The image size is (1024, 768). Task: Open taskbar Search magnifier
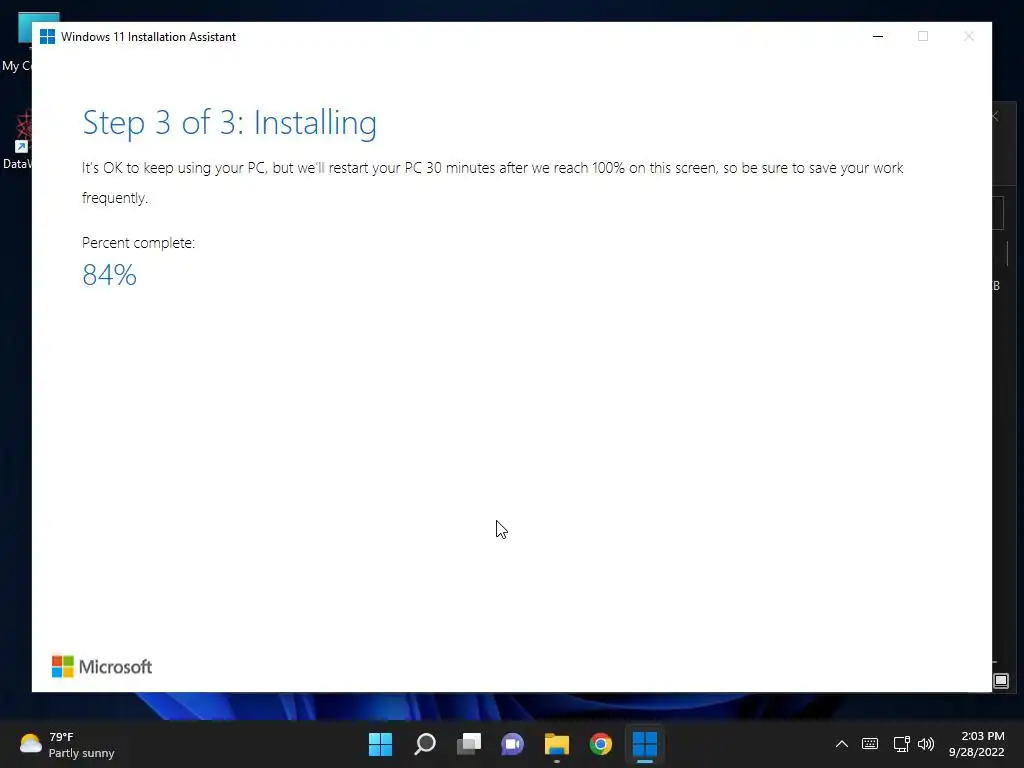(424, 744)
